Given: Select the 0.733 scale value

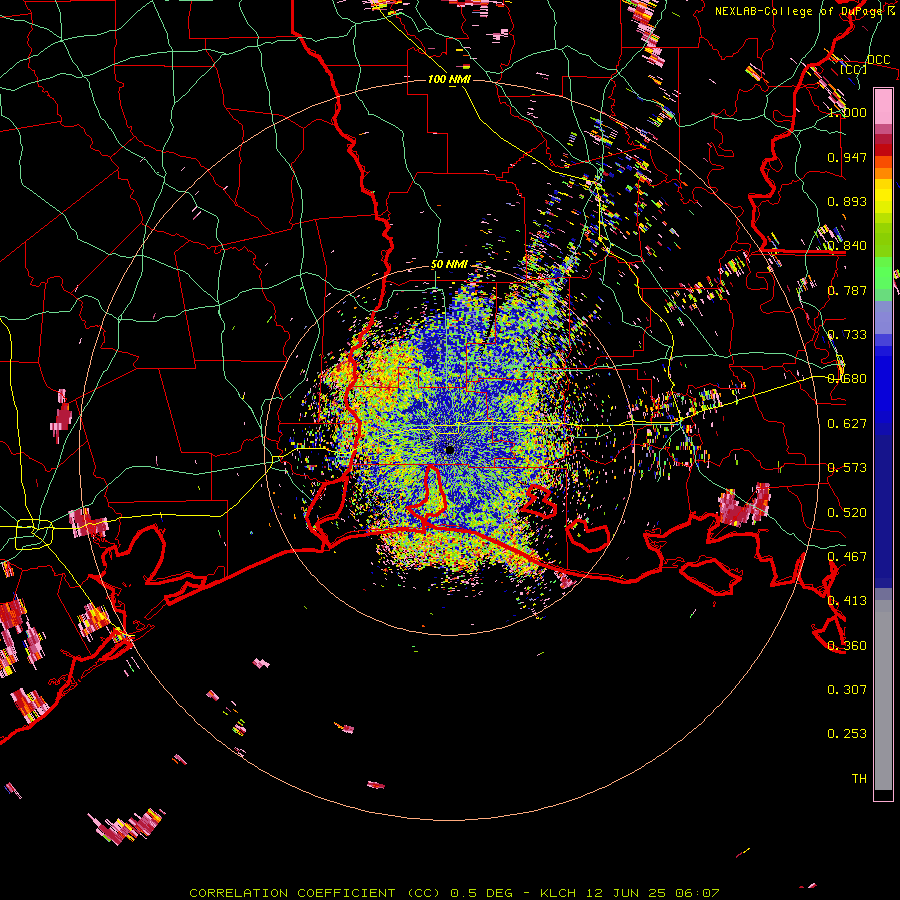Looking at the screenshot, I should pyautogui.click(x=847, y=335).
